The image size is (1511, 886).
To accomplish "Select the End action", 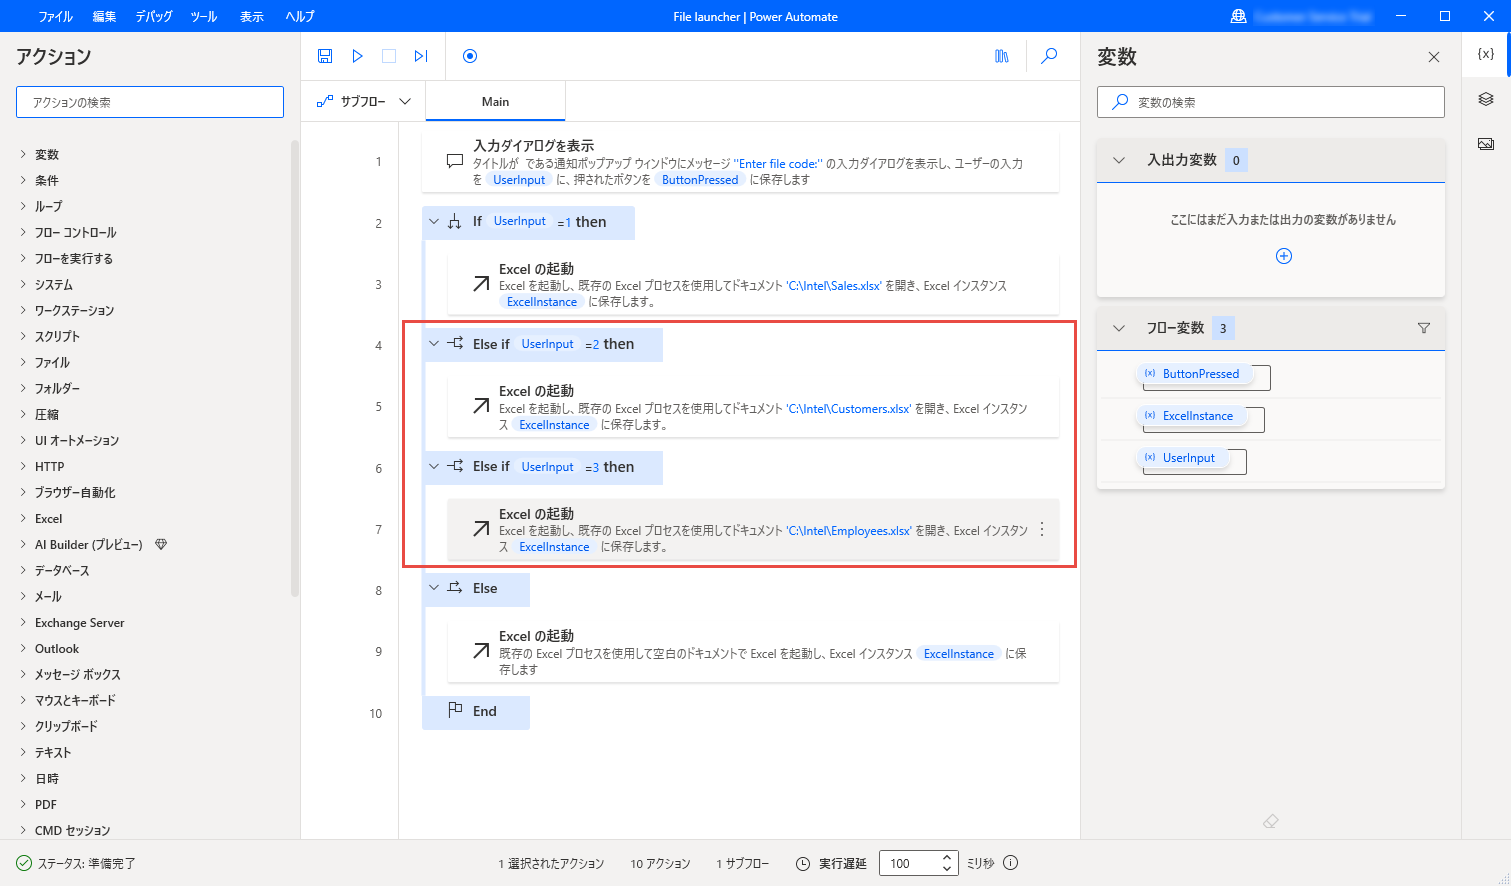I will pos(476,711).
